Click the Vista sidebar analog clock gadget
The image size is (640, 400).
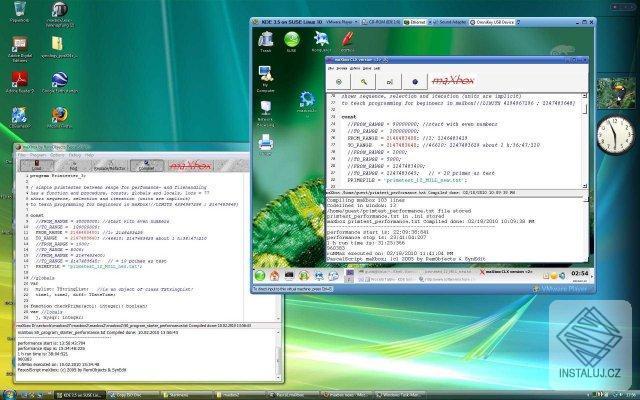(616, 136)
